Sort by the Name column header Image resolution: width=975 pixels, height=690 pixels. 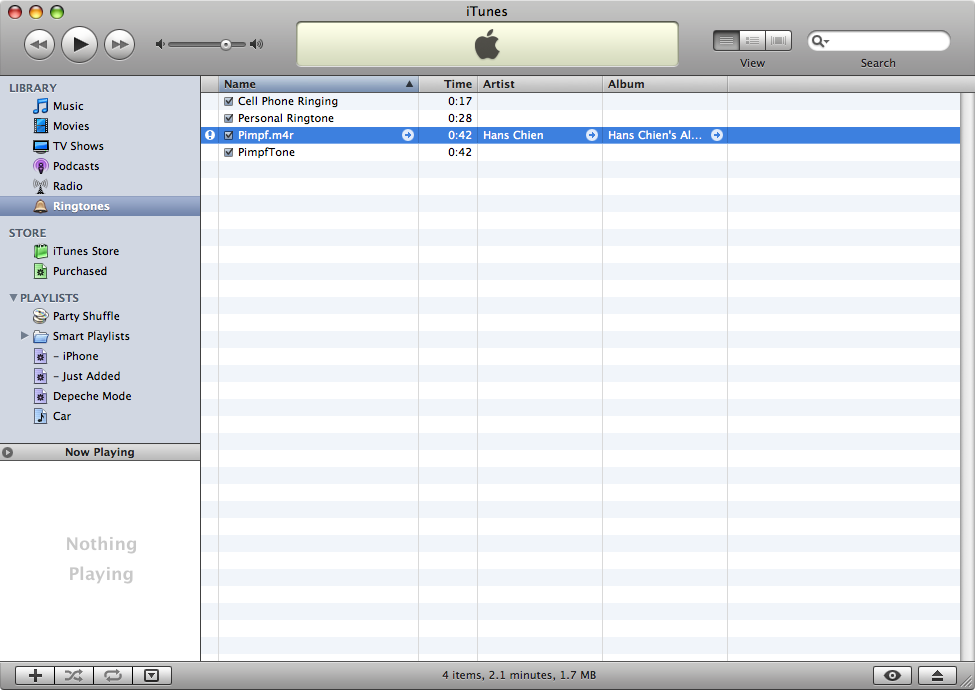tap(319, 84)
